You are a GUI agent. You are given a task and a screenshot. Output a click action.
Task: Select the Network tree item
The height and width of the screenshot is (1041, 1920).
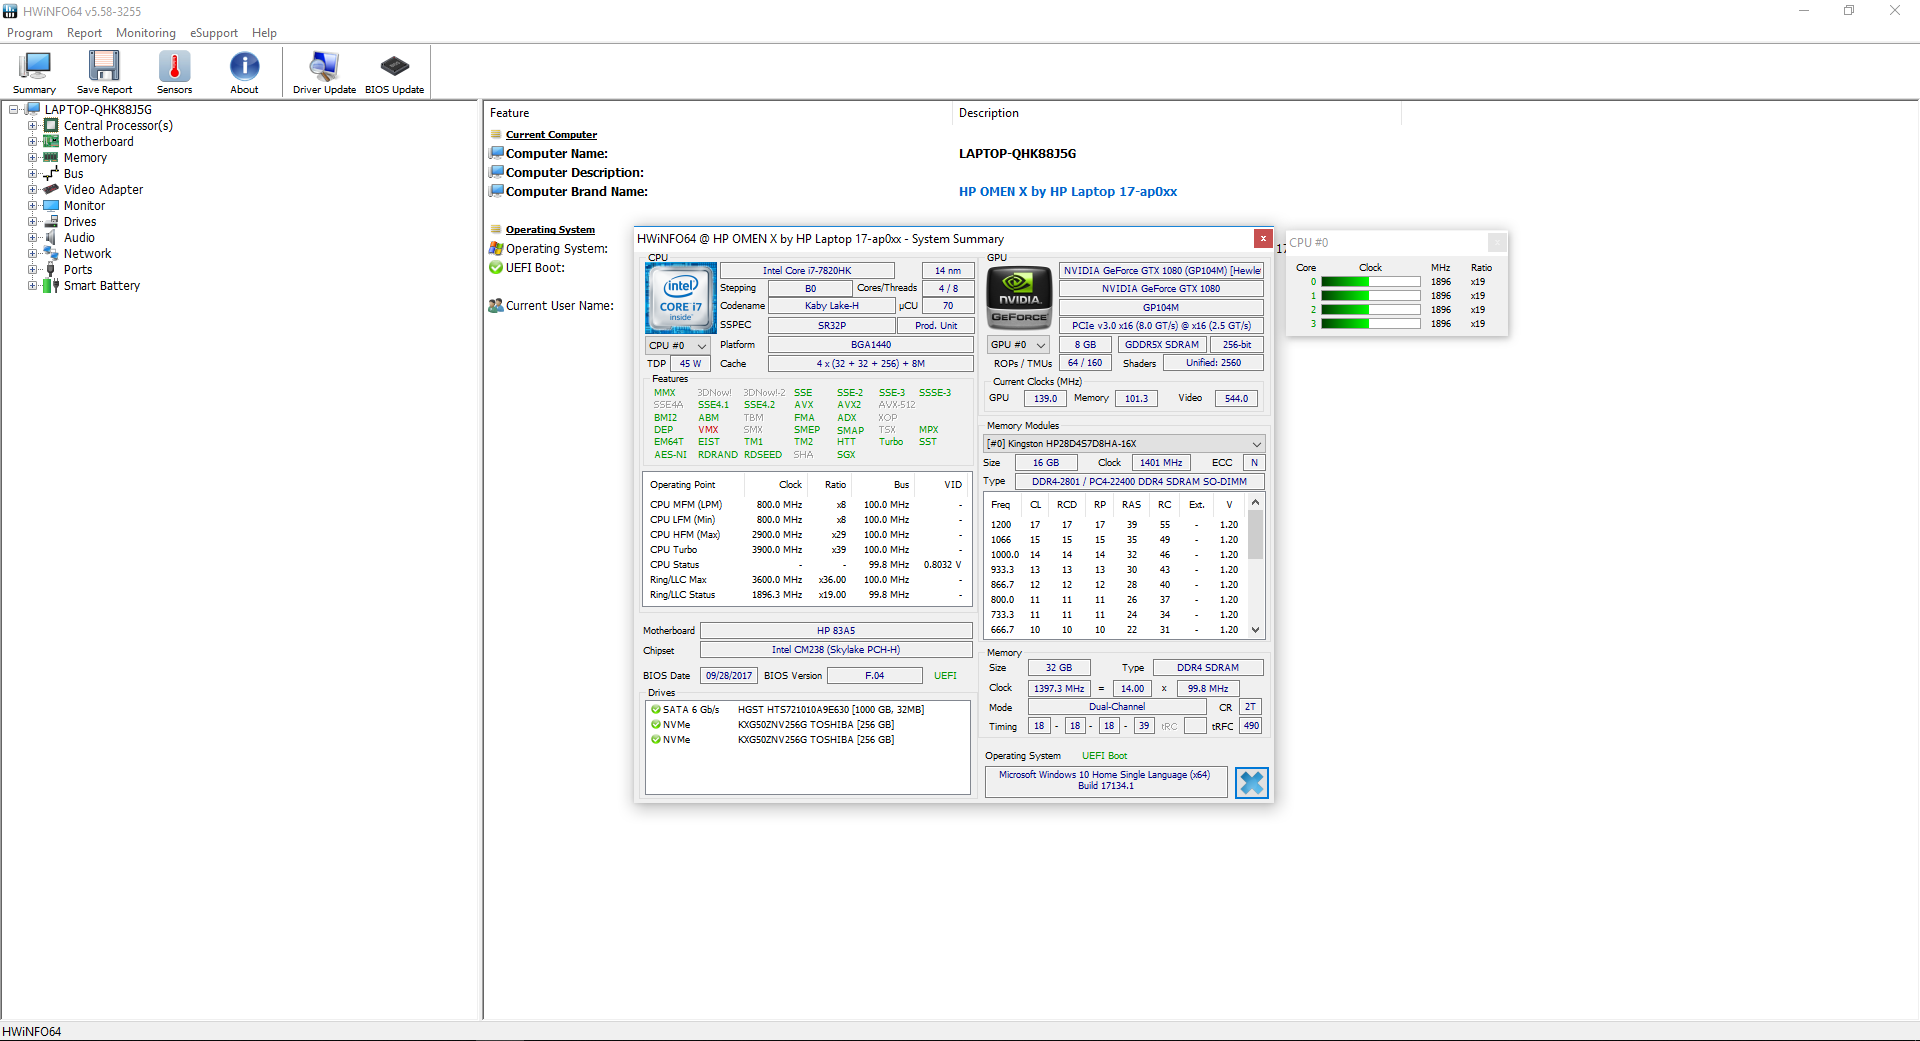coord(88,254)
